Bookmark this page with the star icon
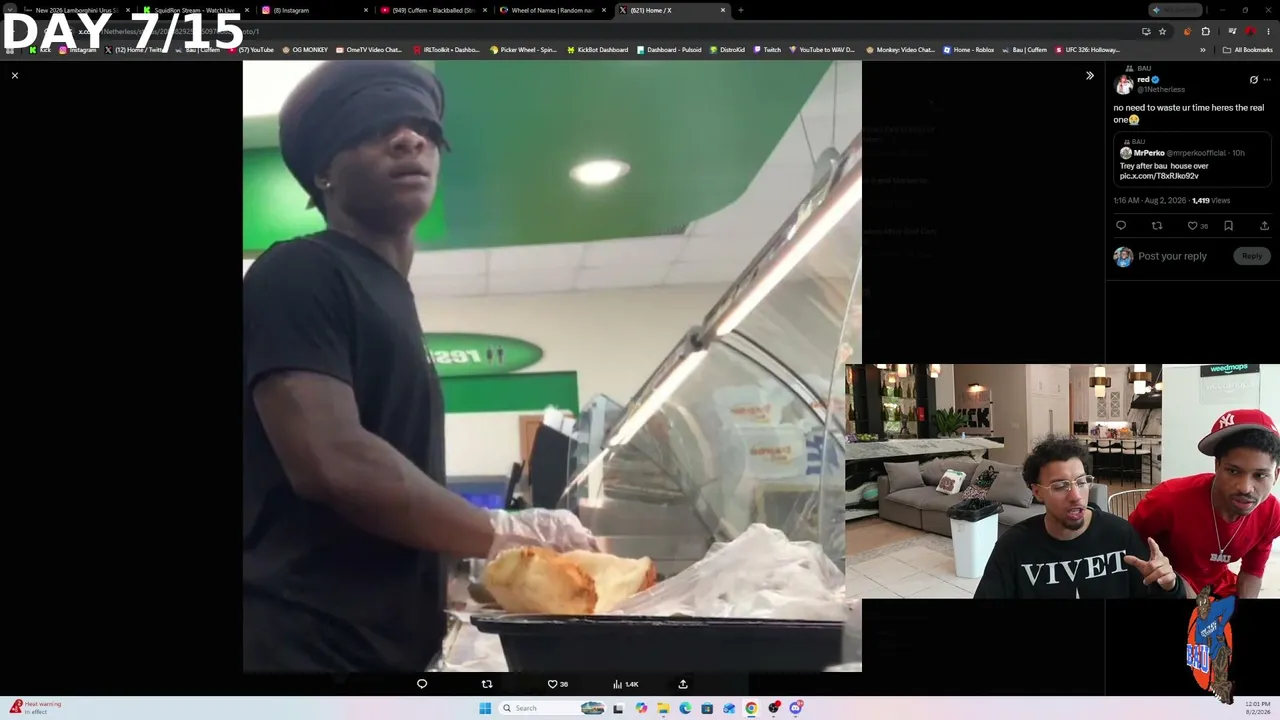The width and height of the screenshot is (1280, 720). [x=1162, y=31]
